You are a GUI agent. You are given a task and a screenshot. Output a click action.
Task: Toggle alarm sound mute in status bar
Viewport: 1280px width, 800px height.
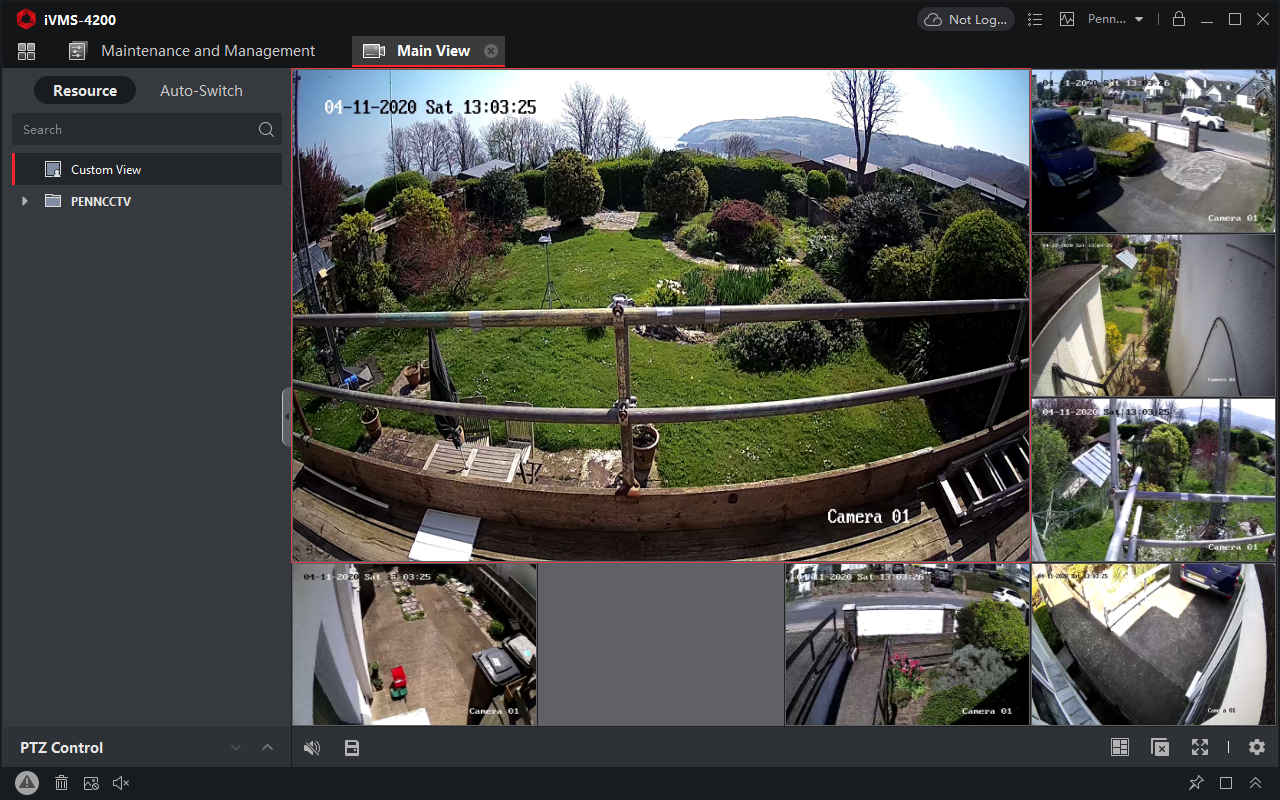pos(121,783)
